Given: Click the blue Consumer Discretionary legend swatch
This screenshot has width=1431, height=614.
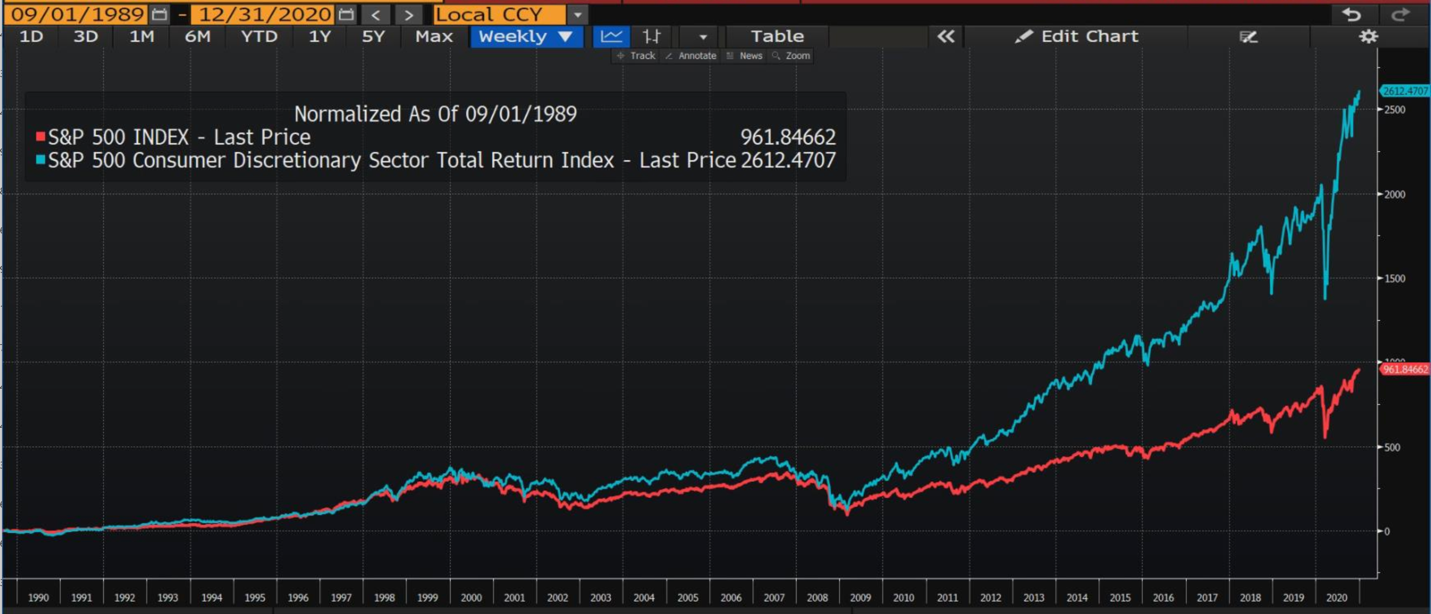Looking at the screenshot, I should coord(41,160).
